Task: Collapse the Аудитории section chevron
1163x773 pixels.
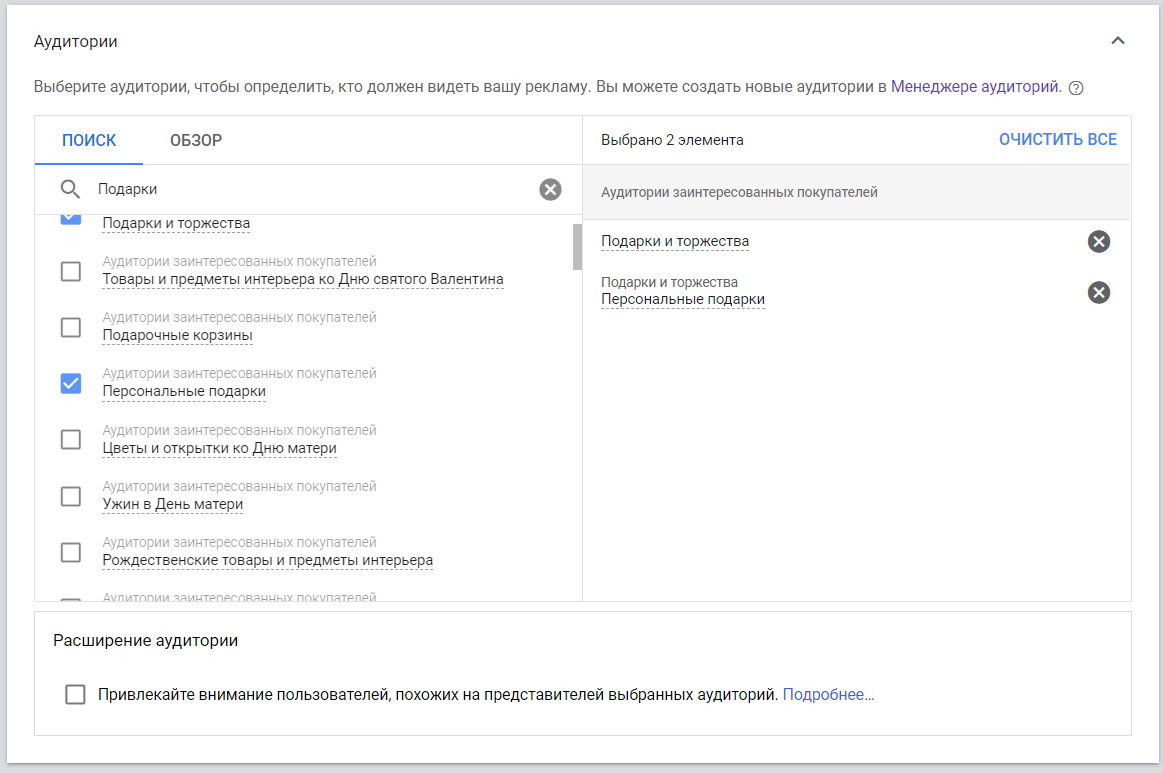Action: [x=1118, y=41]
